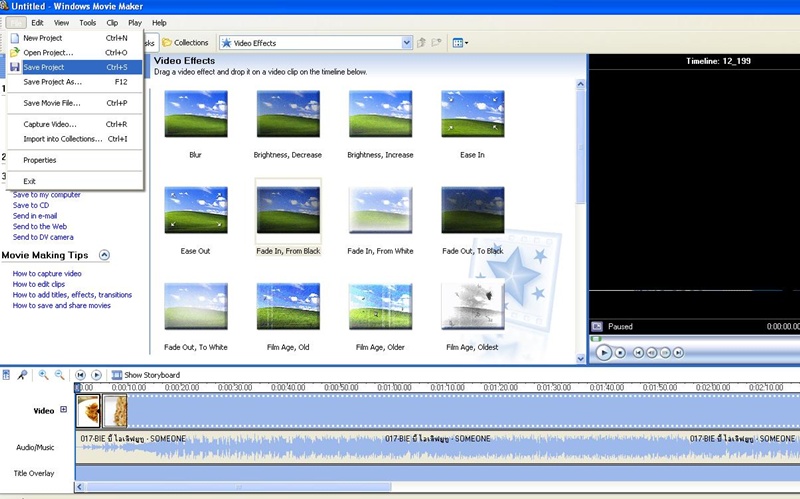This screenshot has width=800, height=499.
Task: Open How to save and share movies
Action: click(x=61, y=306)
